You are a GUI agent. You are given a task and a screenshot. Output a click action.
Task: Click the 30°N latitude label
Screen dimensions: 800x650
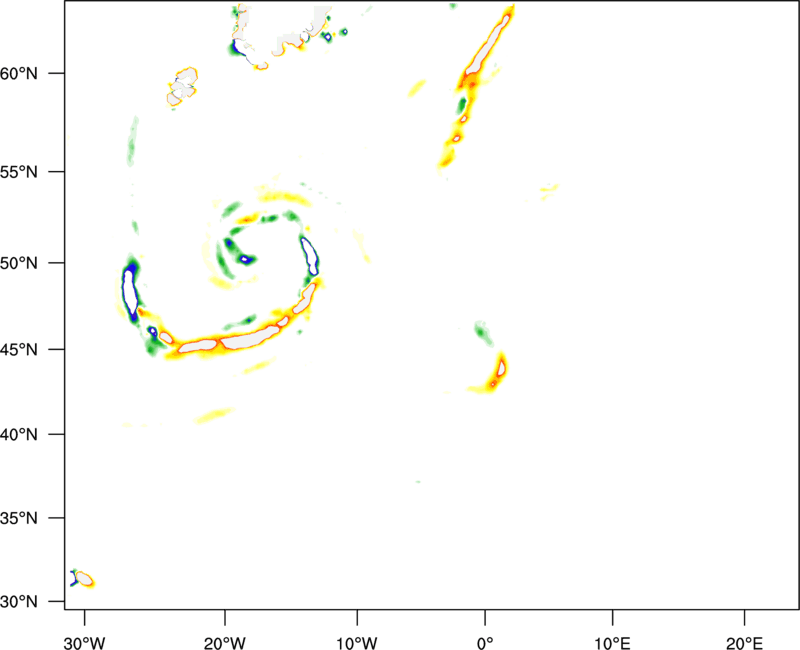19,602
